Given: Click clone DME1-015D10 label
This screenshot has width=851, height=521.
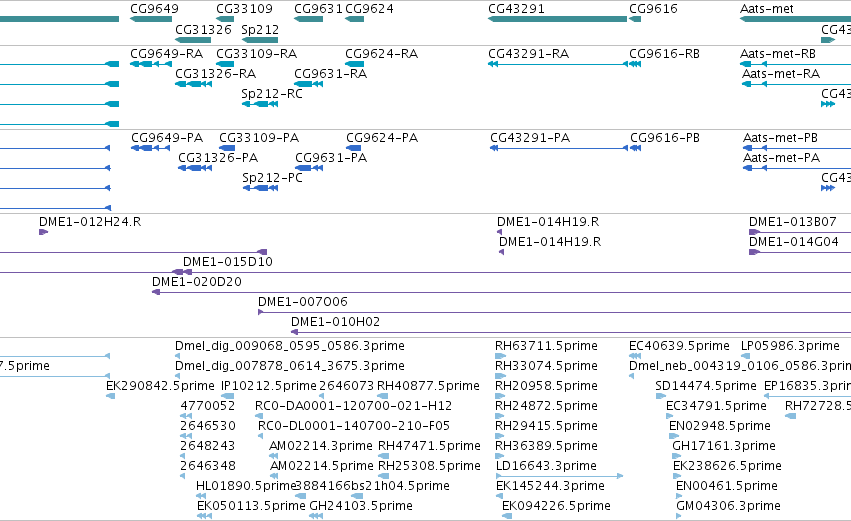Looking at the screenshot, I should [x=228, y=262].
